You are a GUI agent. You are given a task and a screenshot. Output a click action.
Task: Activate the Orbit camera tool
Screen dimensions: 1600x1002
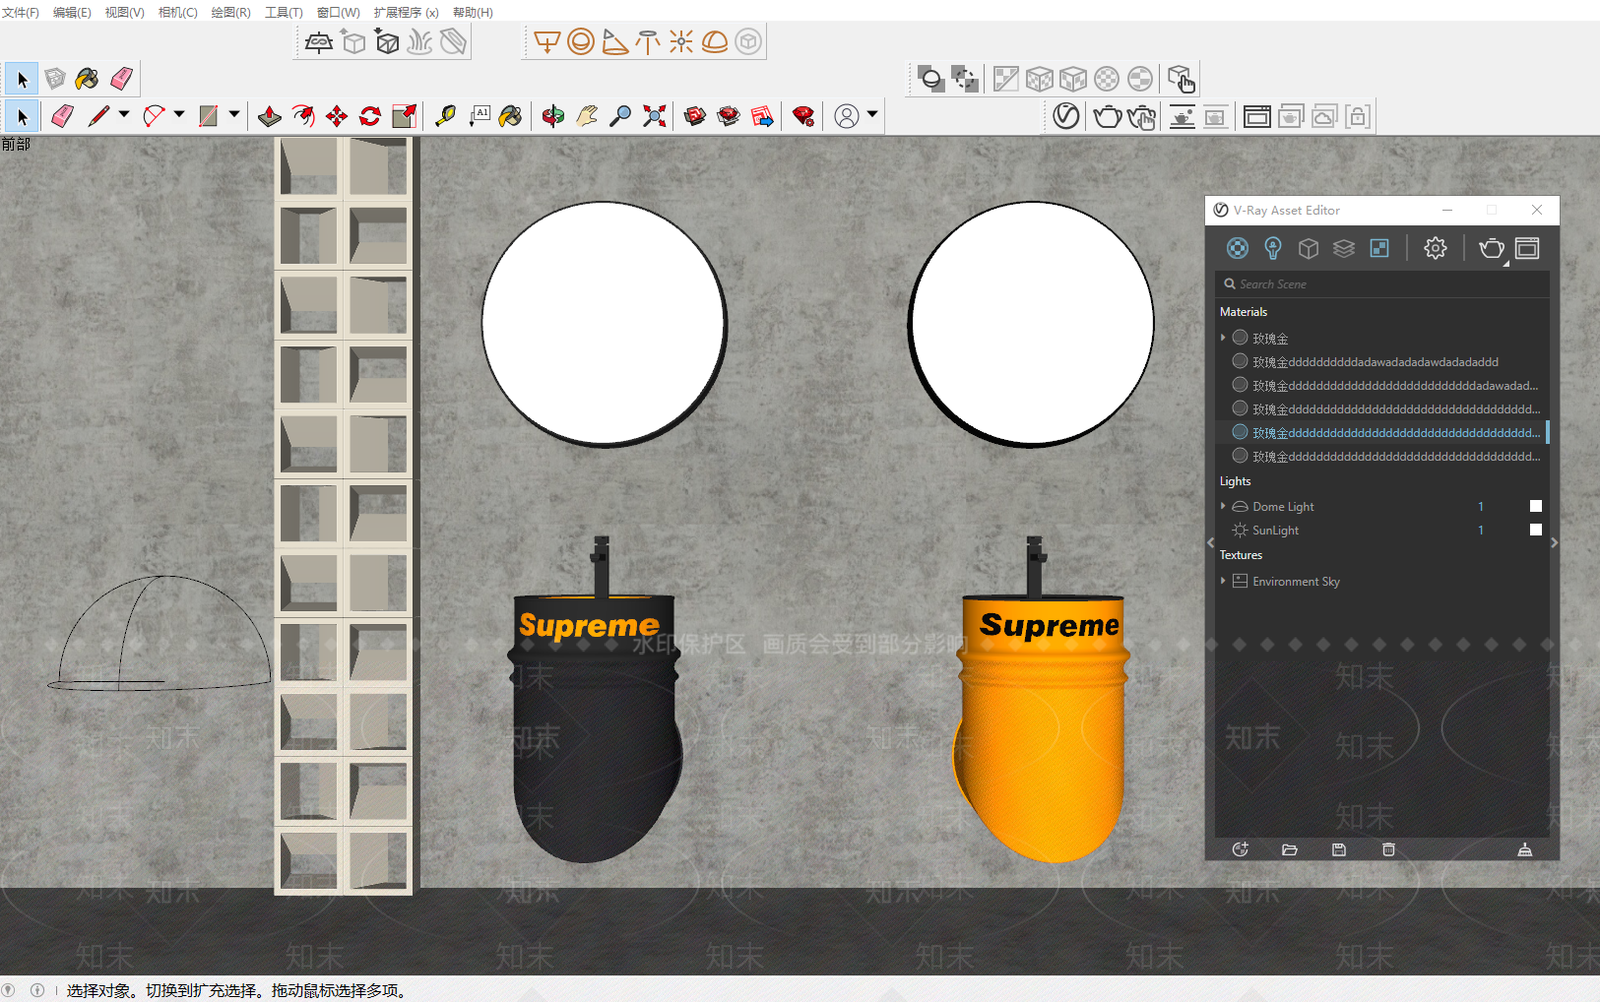pyautogui.click(x=553, y=117)
